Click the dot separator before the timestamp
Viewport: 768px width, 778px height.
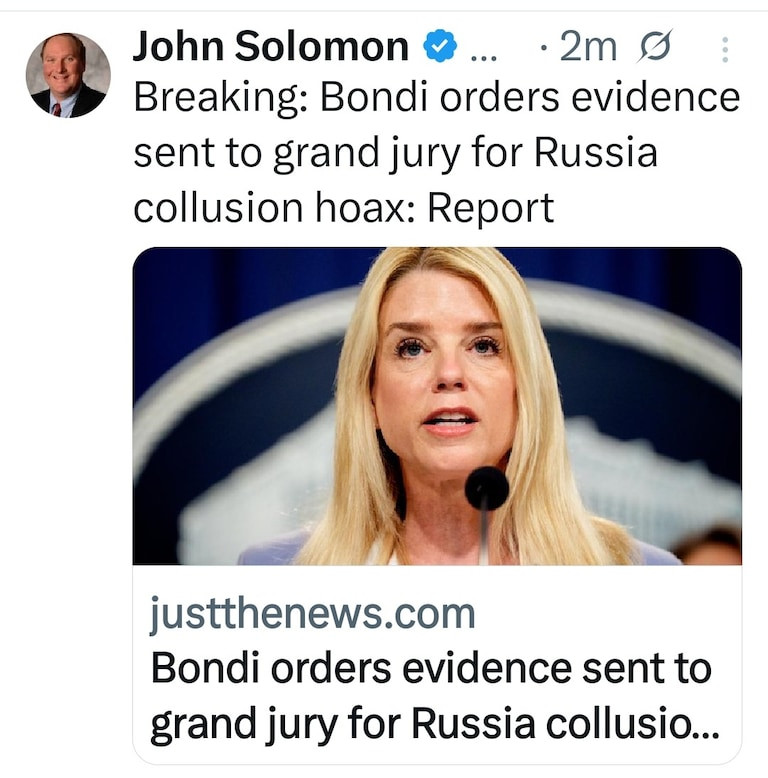click(541, 49)
